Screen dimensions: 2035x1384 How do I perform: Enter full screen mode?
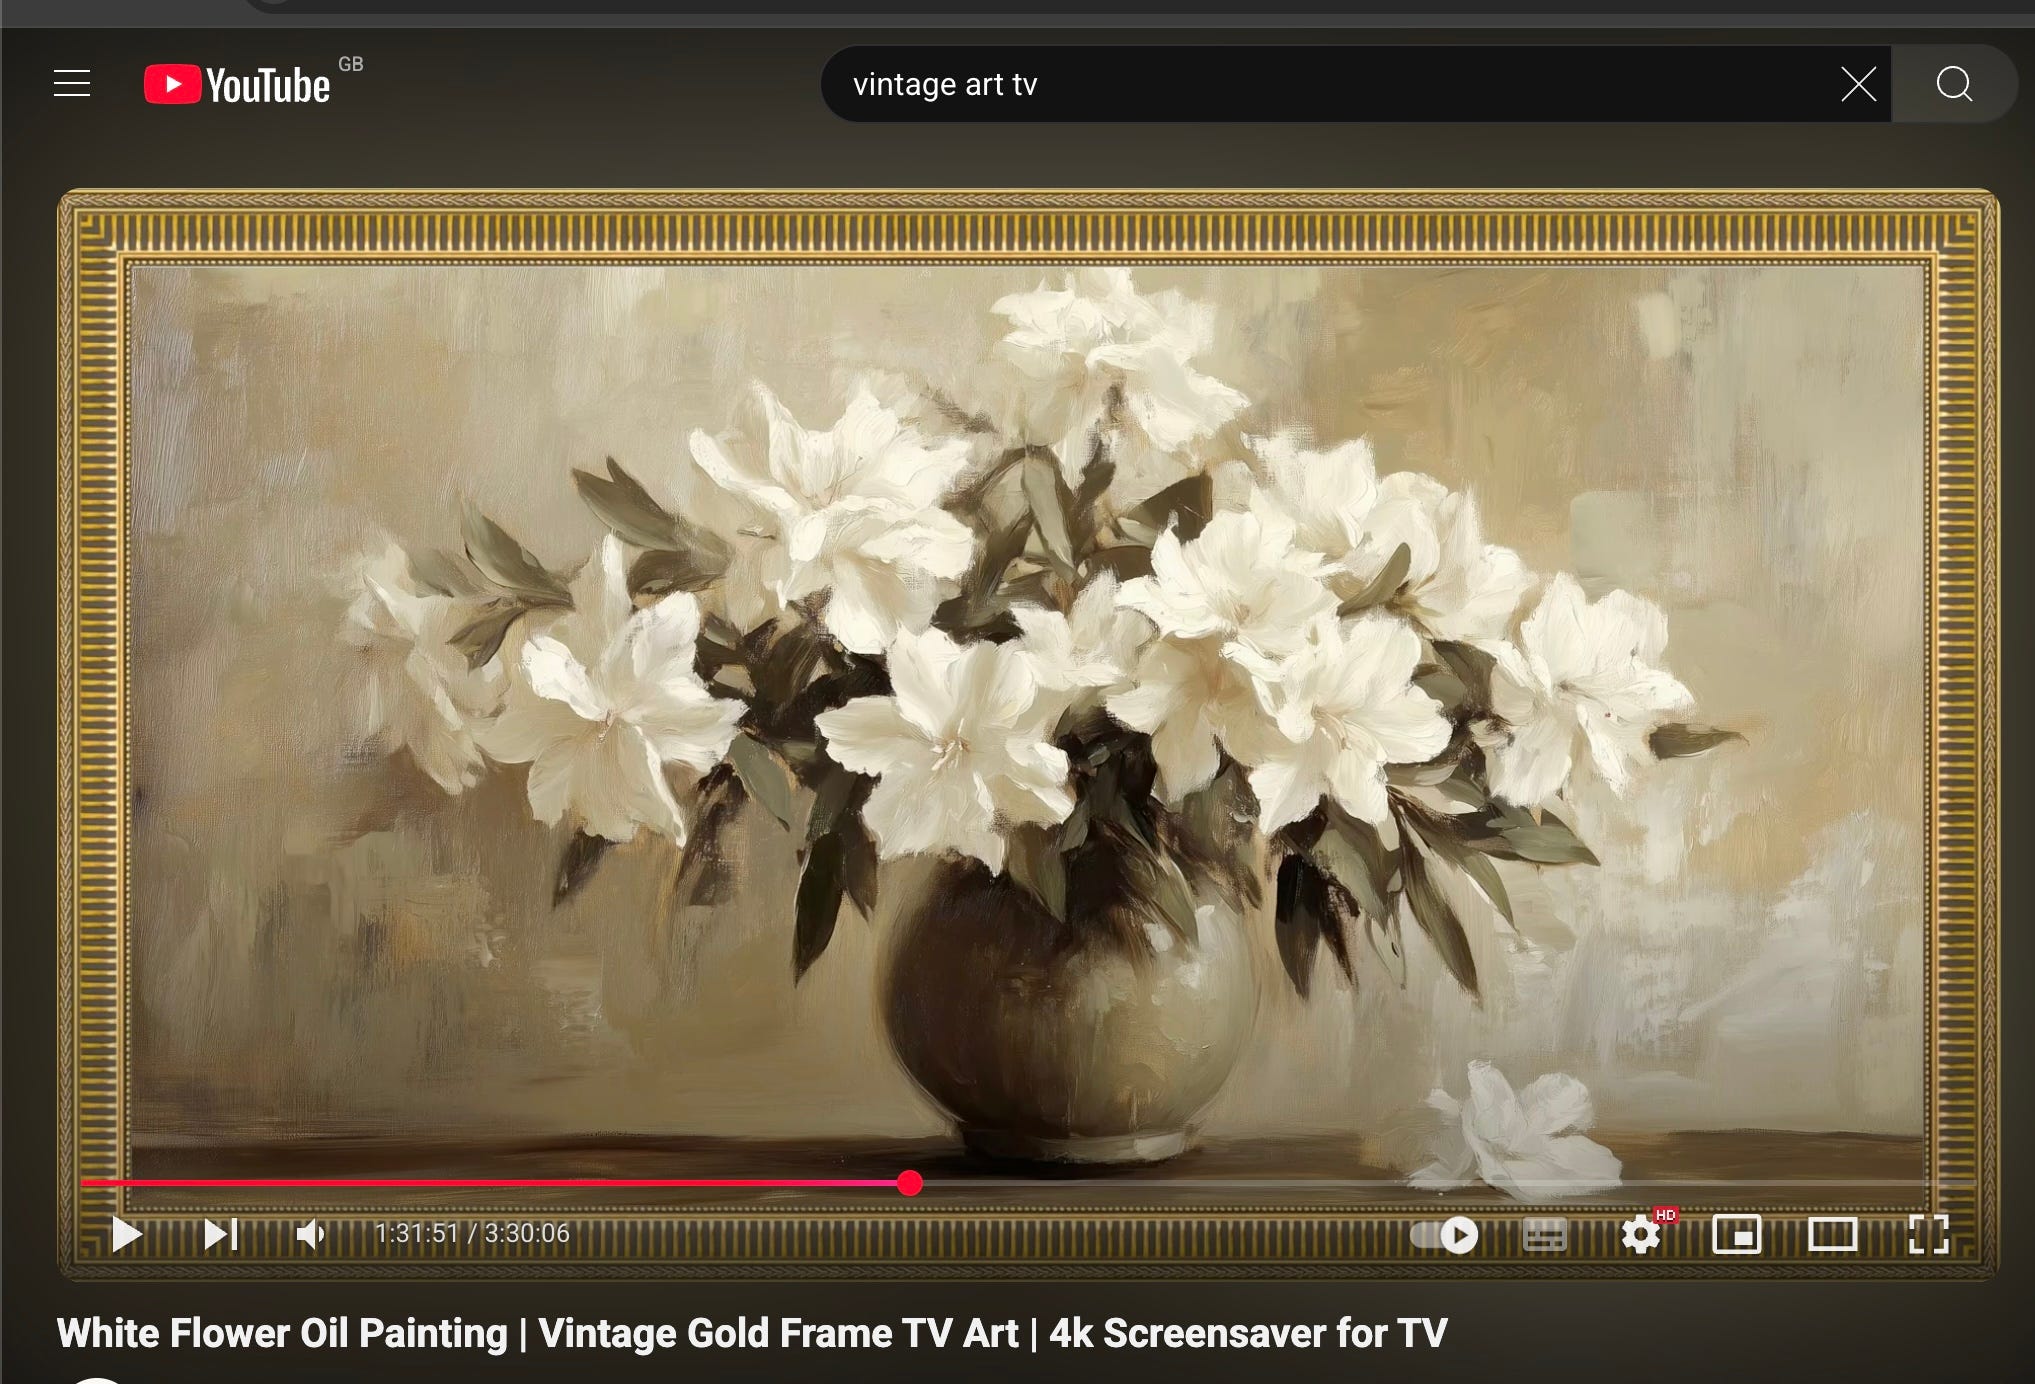tap(1928, 1235)
